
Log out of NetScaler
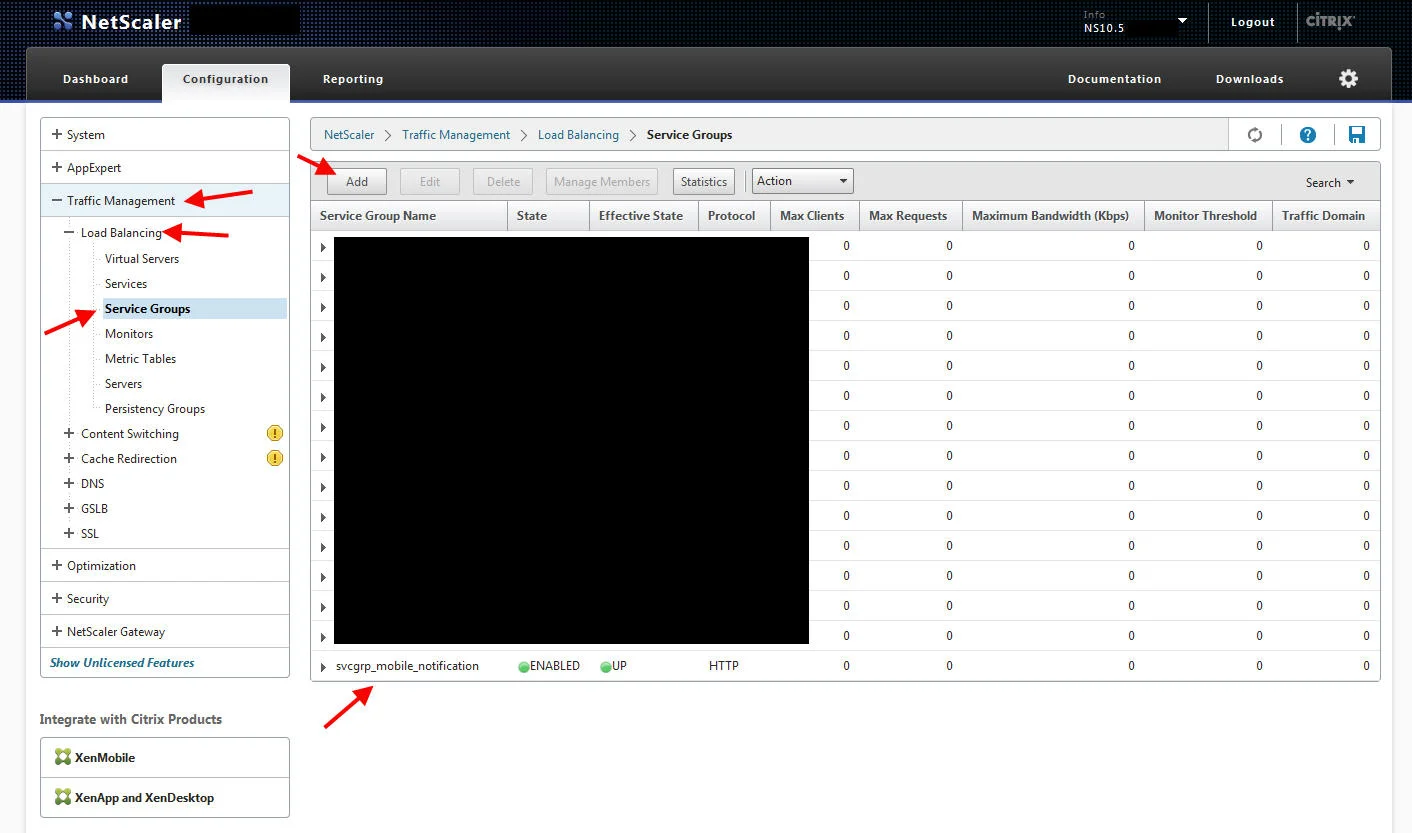tap(1253, 22)
